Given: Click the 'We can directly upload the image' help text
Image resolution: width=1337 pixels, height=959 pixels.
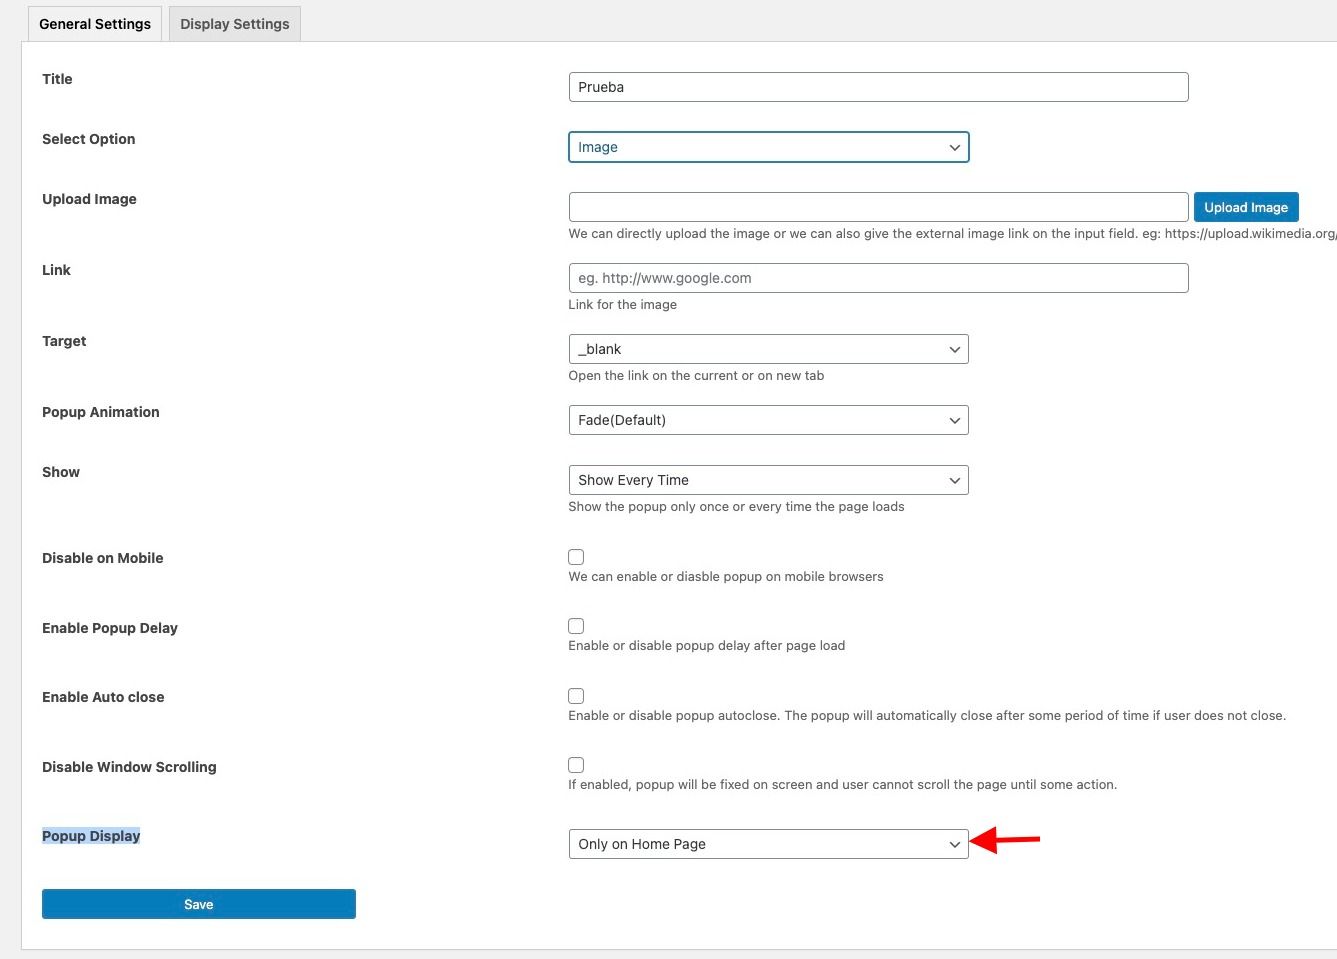Looking at the screenshot, I should [952, 234].
